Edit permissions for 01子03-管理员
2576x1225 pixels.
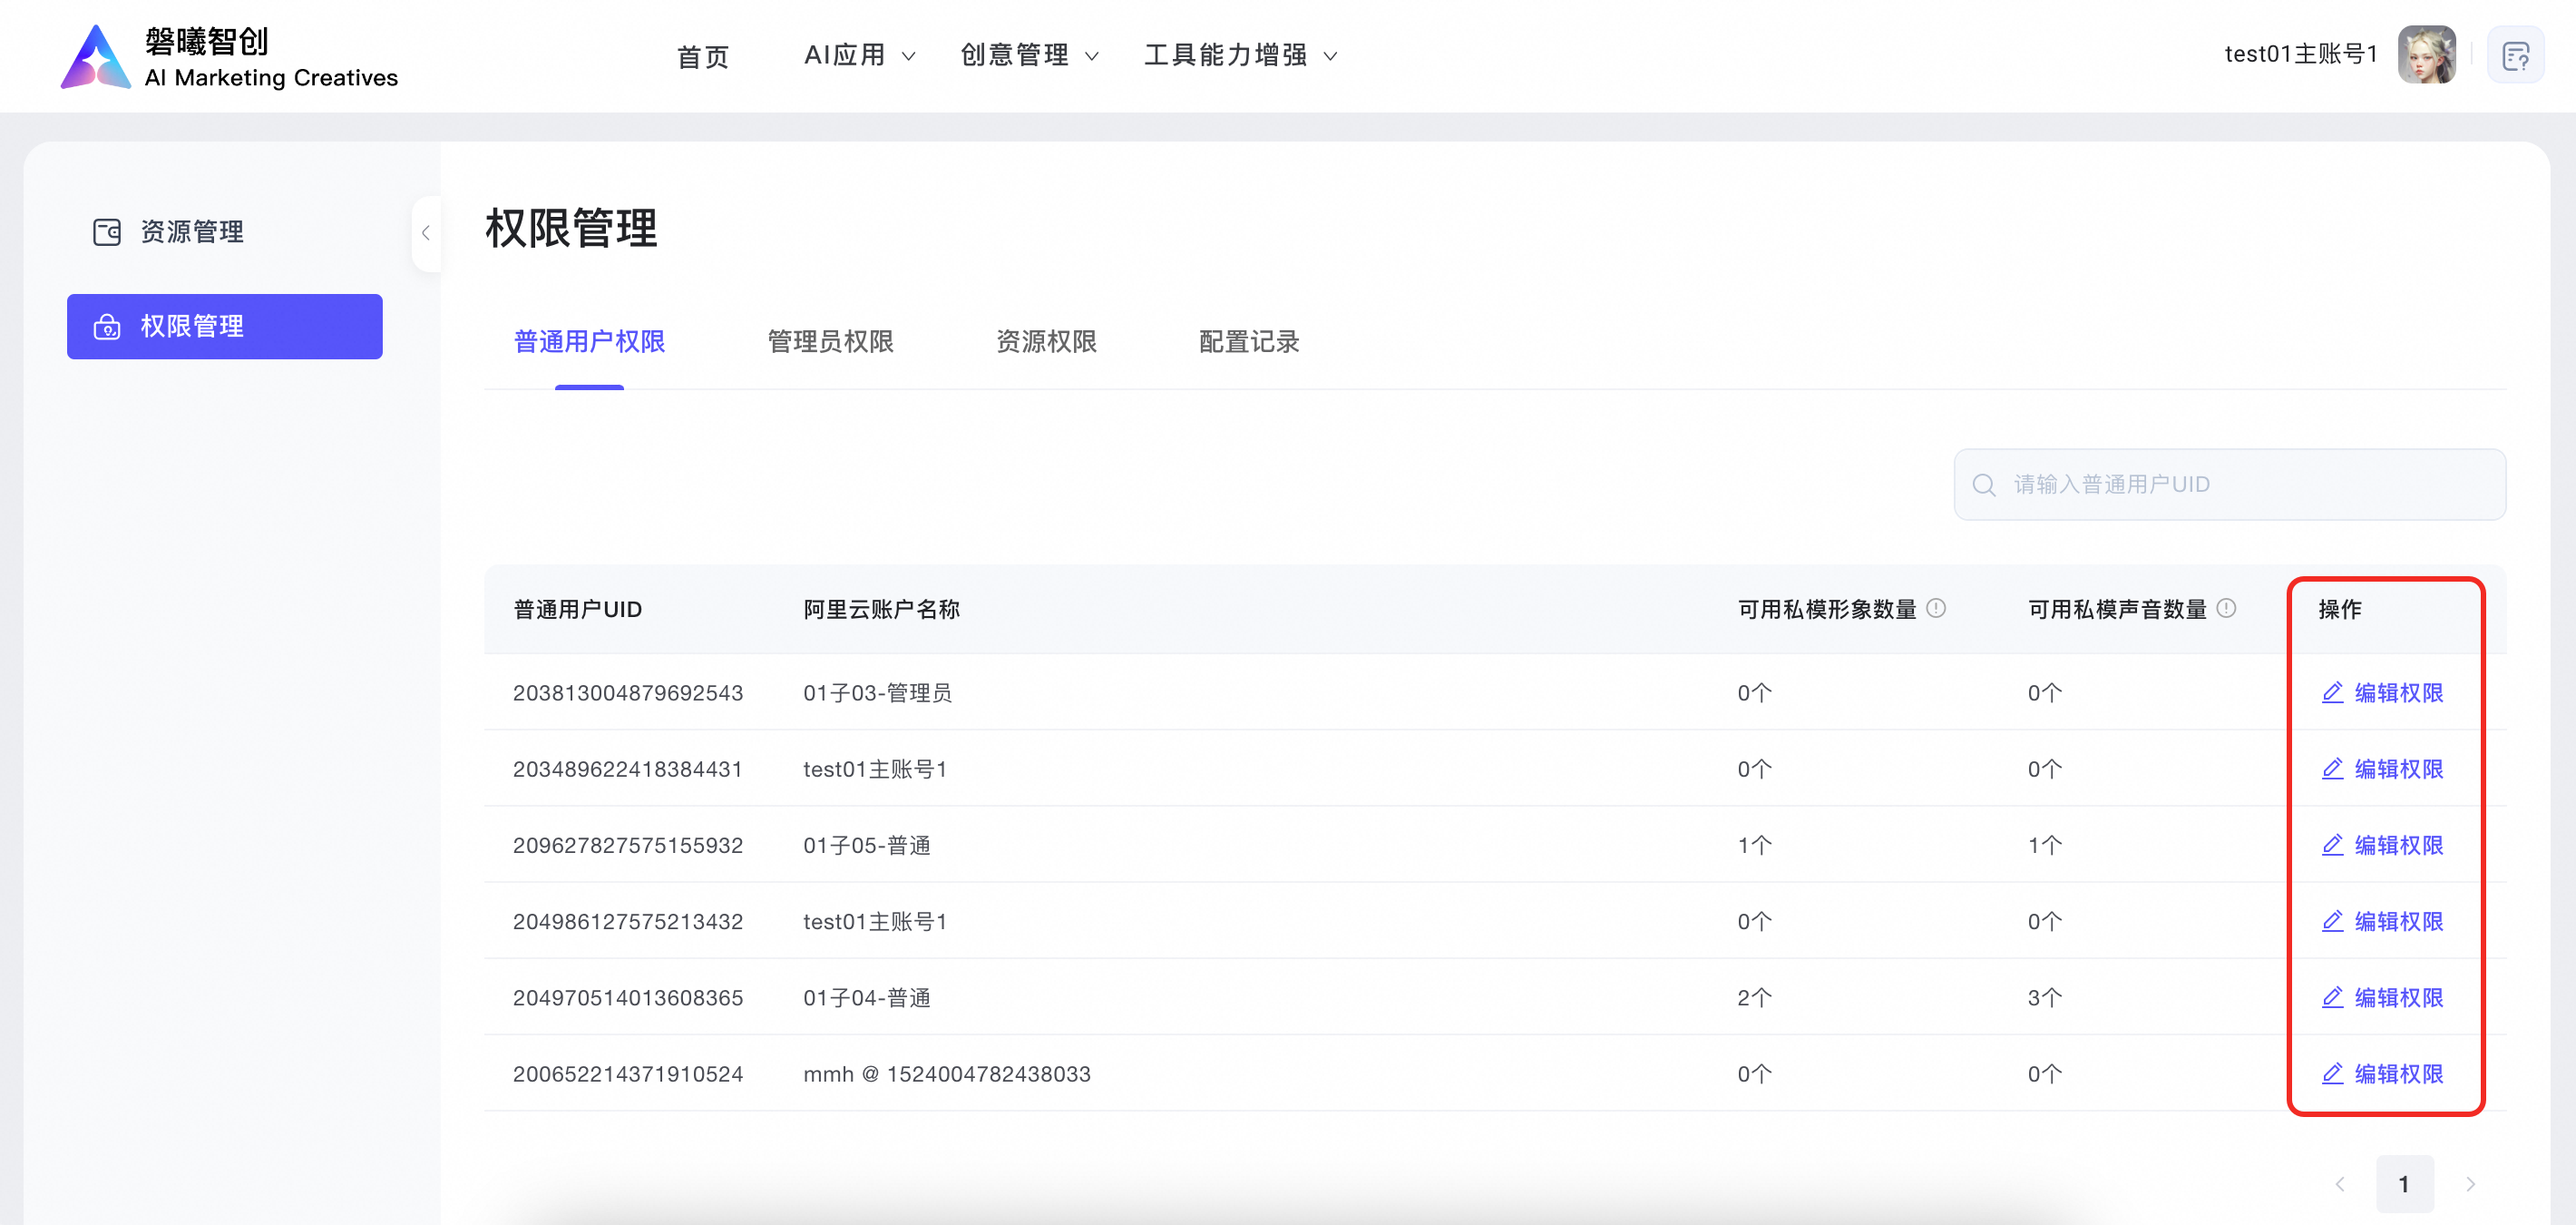2381,693
